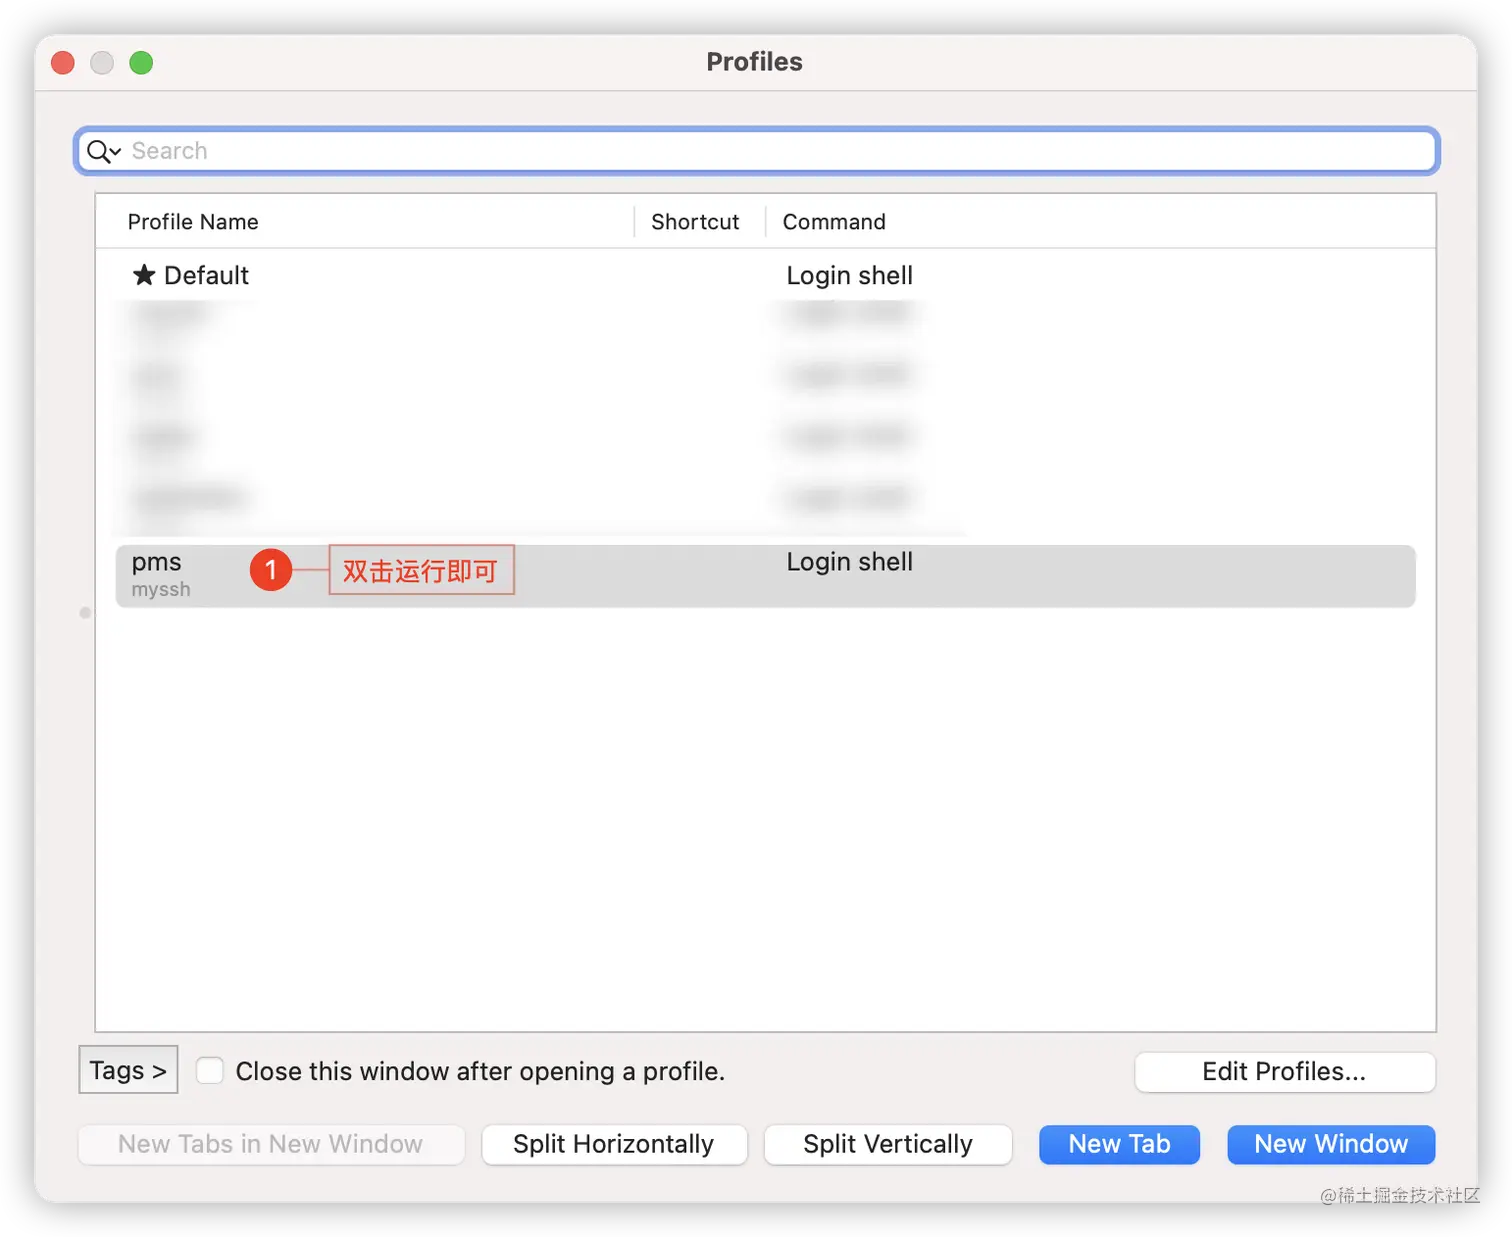Sort by Profile Name column header

(x=193, y=222)
